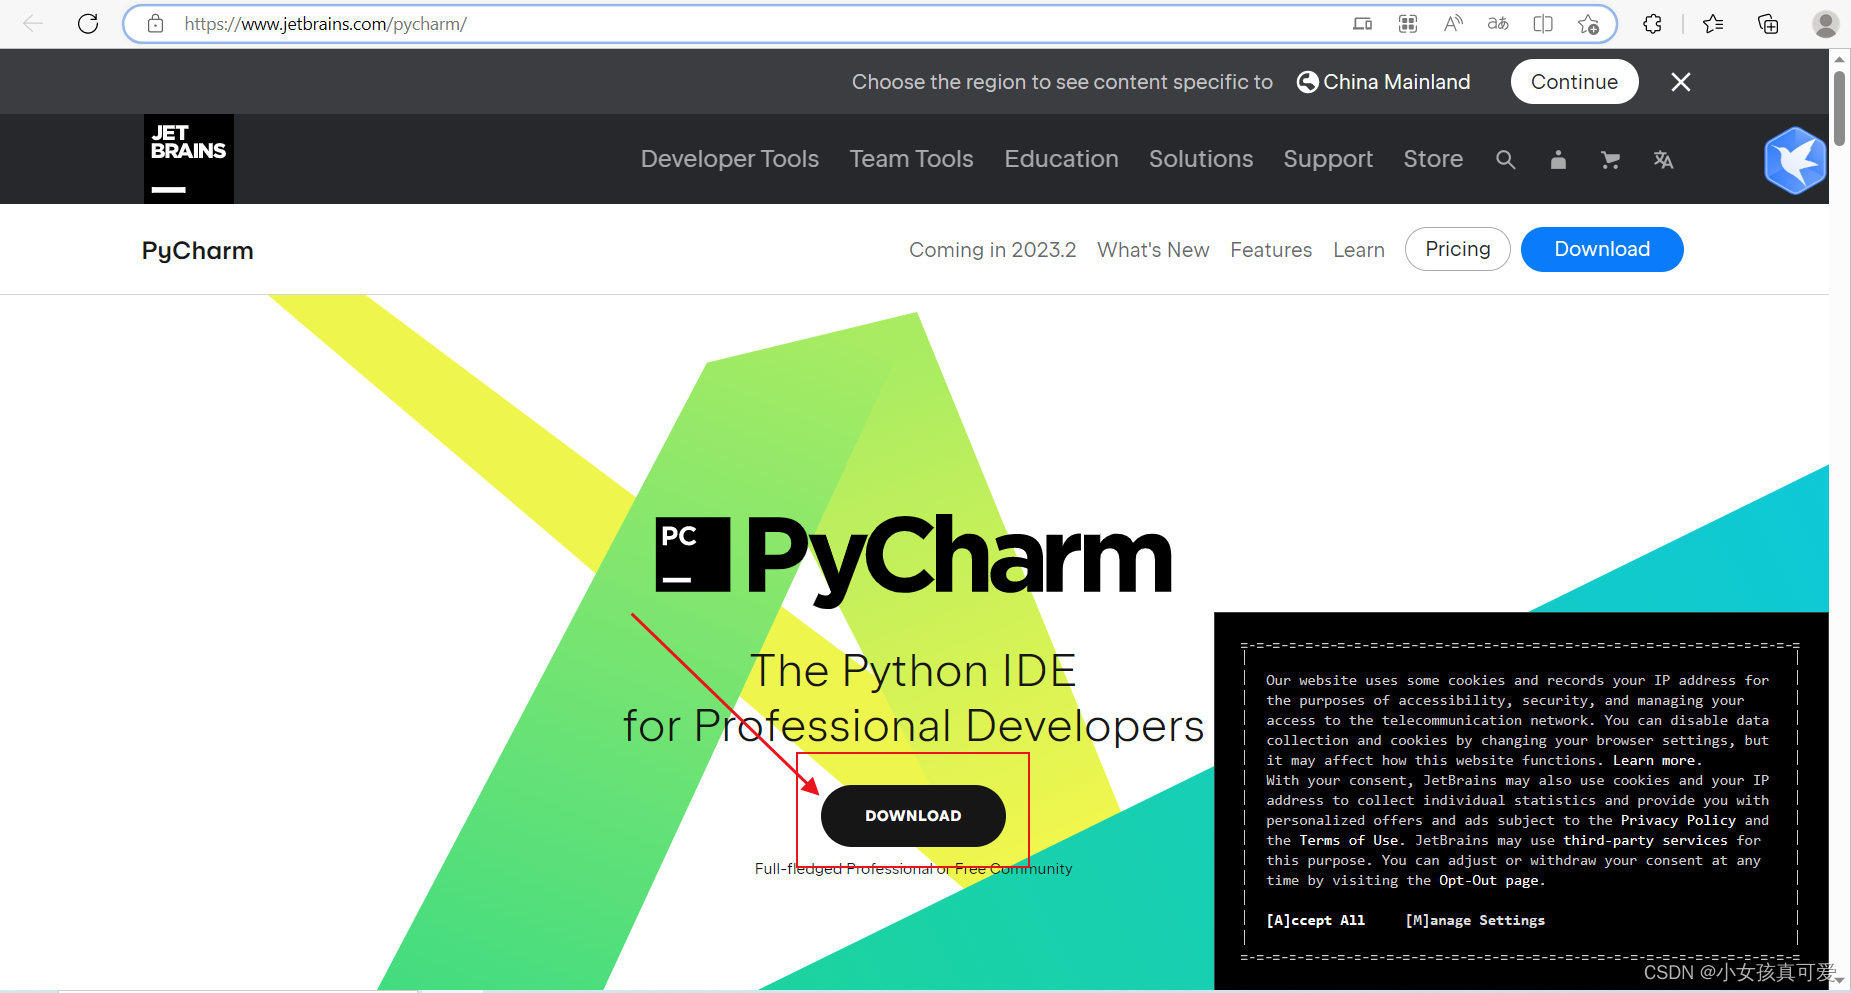This screenshot has height=993, width=1851.
Task: Click the JetBrains logo
Action: click(189, 159)
